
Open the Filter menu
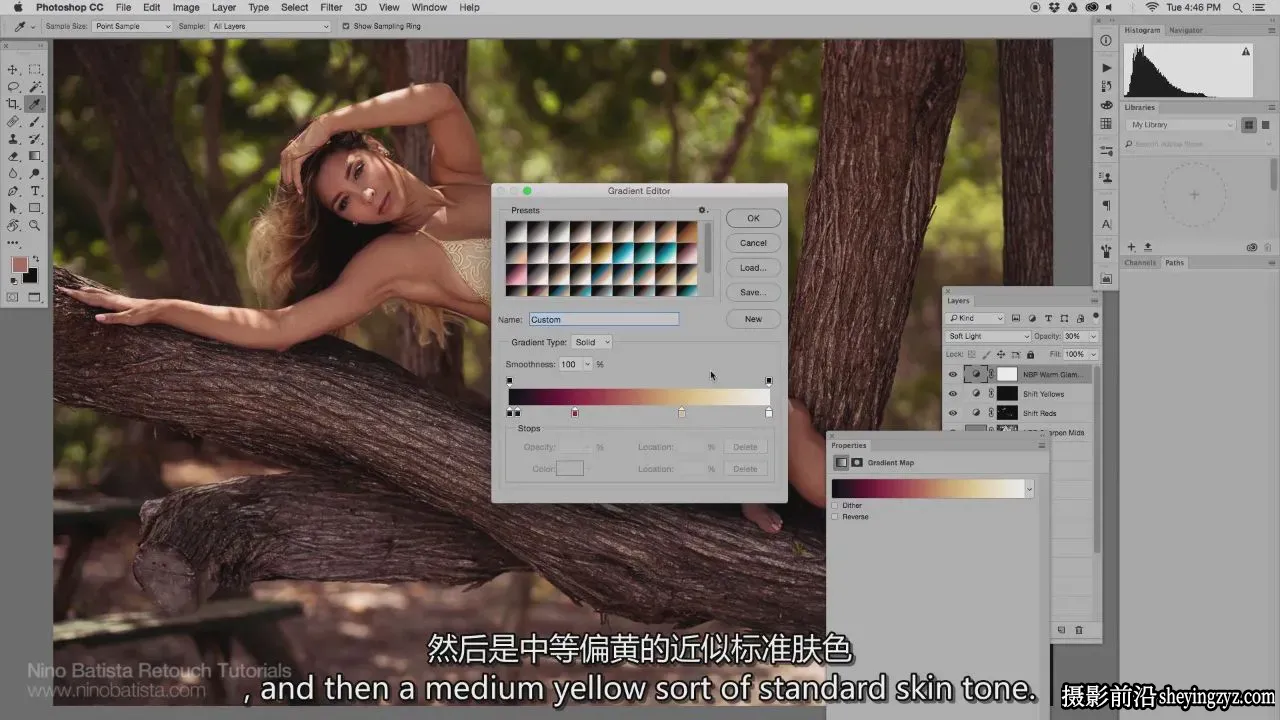[331, 7]
